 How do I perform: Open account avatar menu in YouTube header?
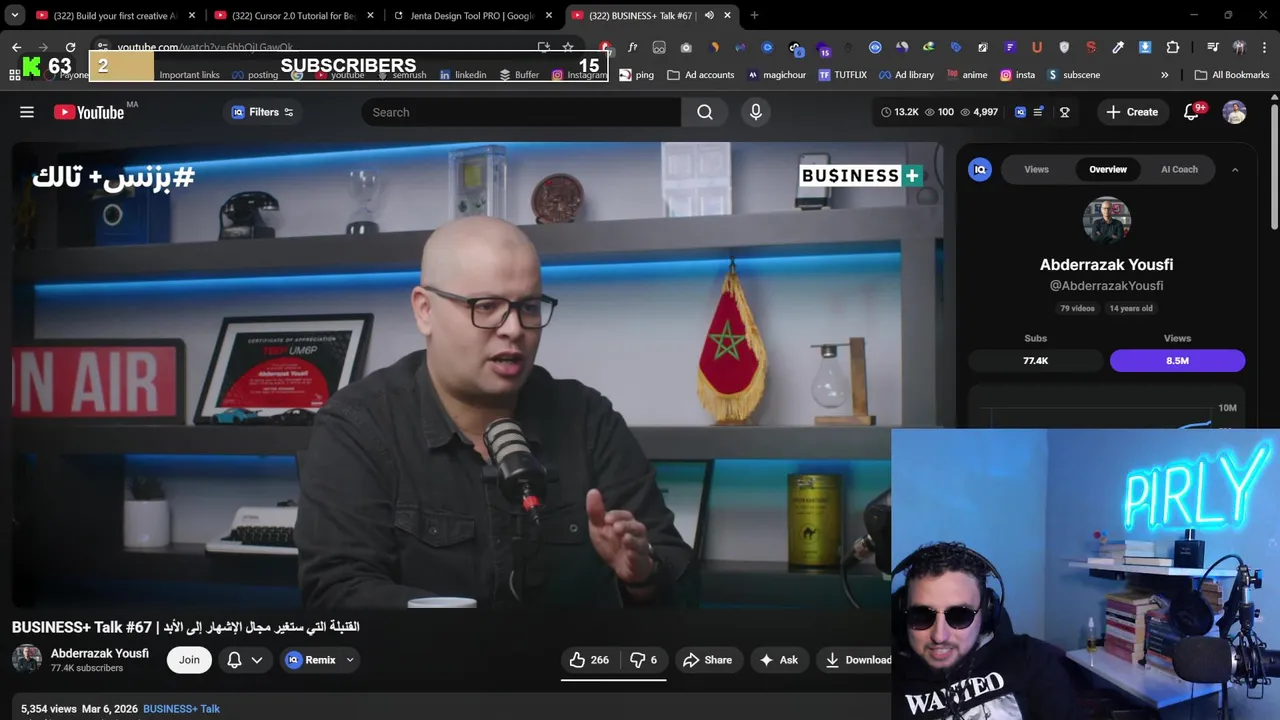[1235, 112]
